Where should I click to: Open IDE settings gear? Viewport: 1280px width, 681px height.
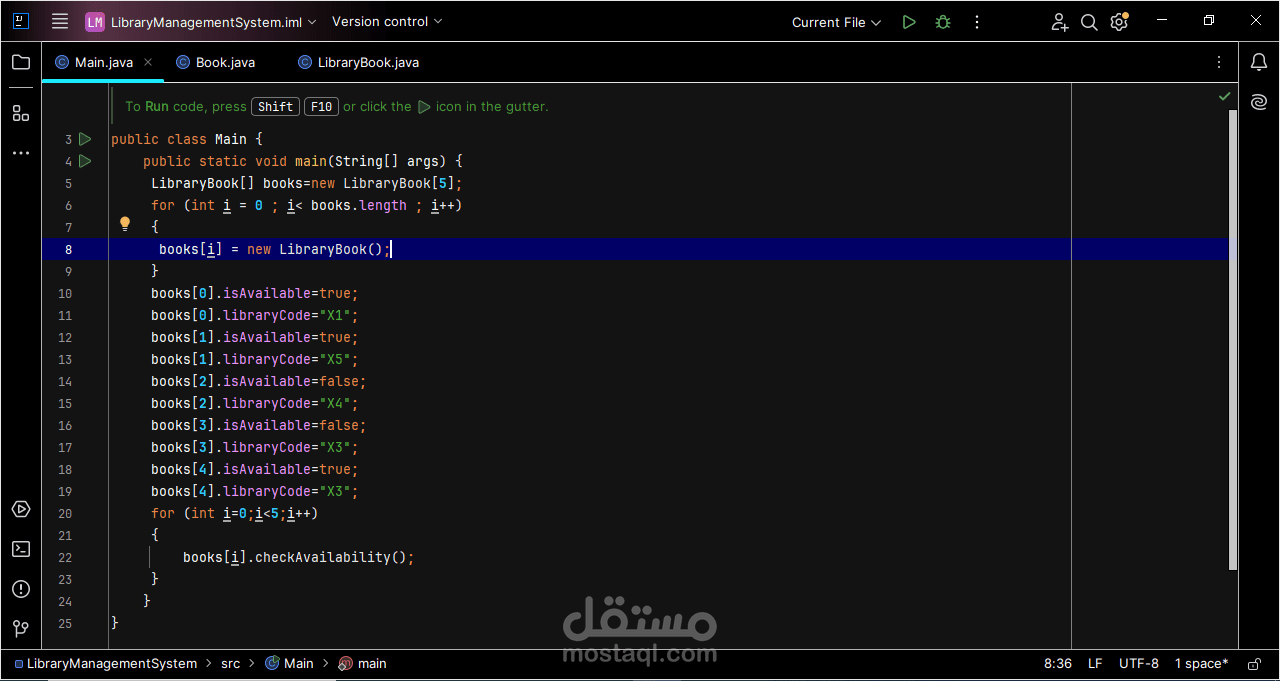coord(1119,22)
